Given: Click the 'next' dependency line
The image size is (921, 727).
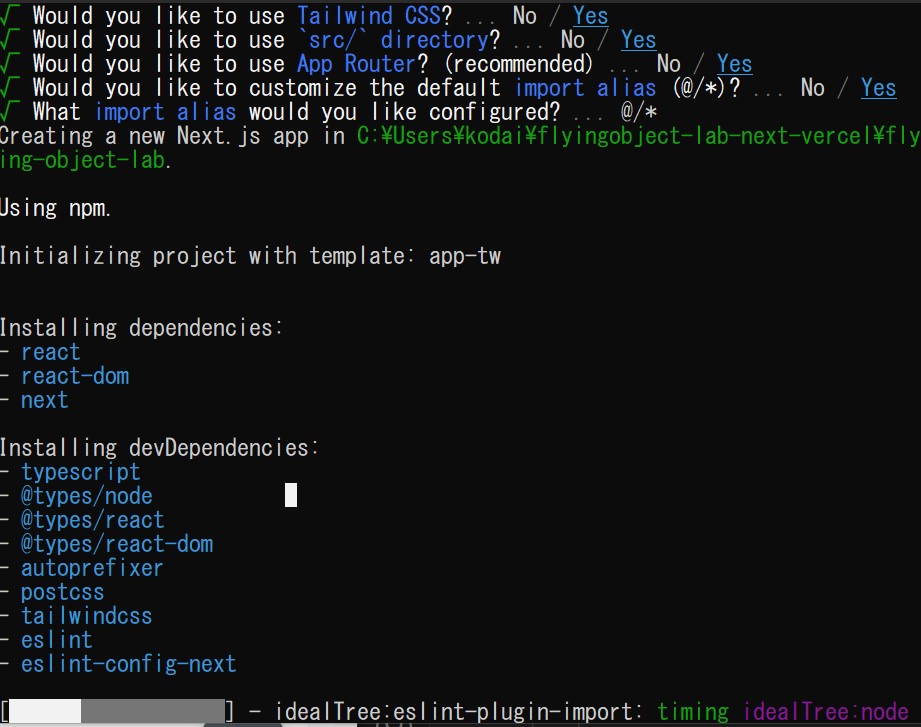Looking at the screenshot, I should point(45,400).
